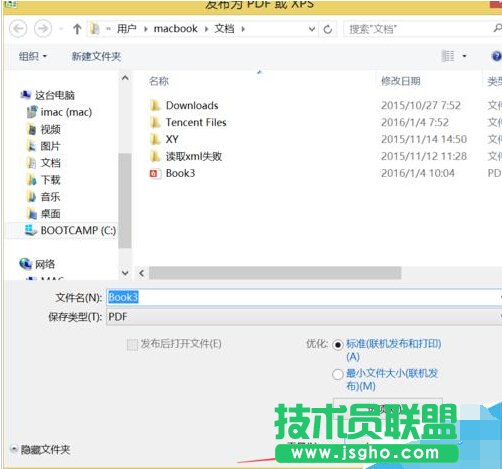
Task: Refresh the current folder view
Action: pyautogui.click(x=328, y=29)
